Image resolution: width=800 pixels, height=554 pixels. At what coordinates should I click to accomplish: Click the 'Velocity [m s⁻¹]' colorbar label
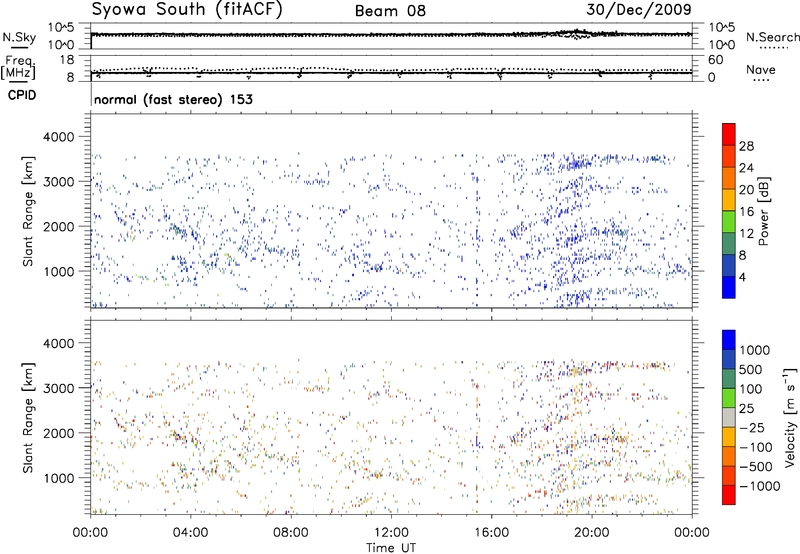click(790, 417)
